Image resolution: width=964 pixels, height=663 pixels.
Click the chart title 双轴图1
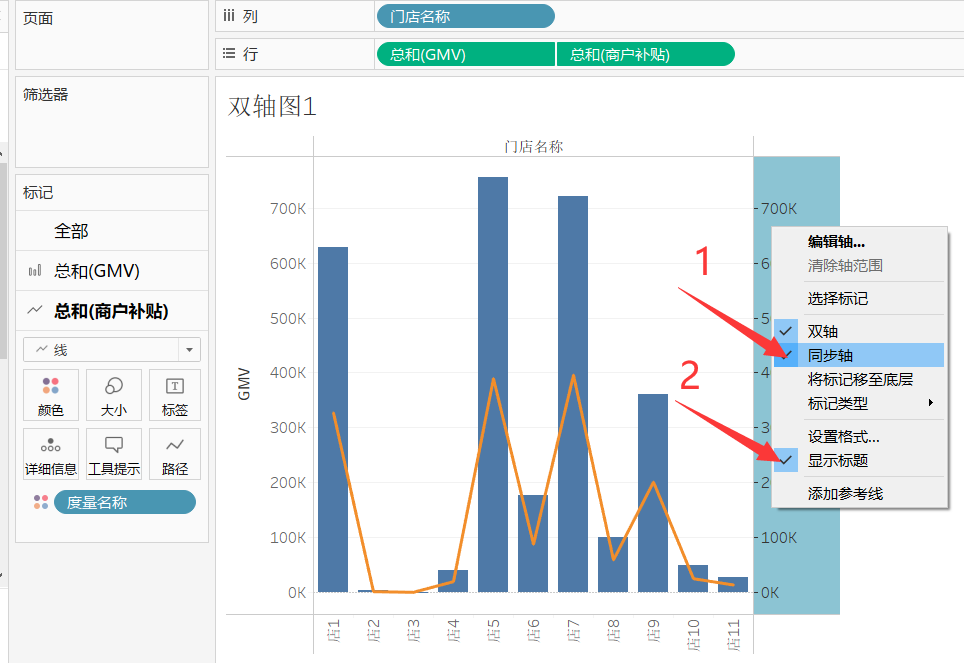(272, 106)
